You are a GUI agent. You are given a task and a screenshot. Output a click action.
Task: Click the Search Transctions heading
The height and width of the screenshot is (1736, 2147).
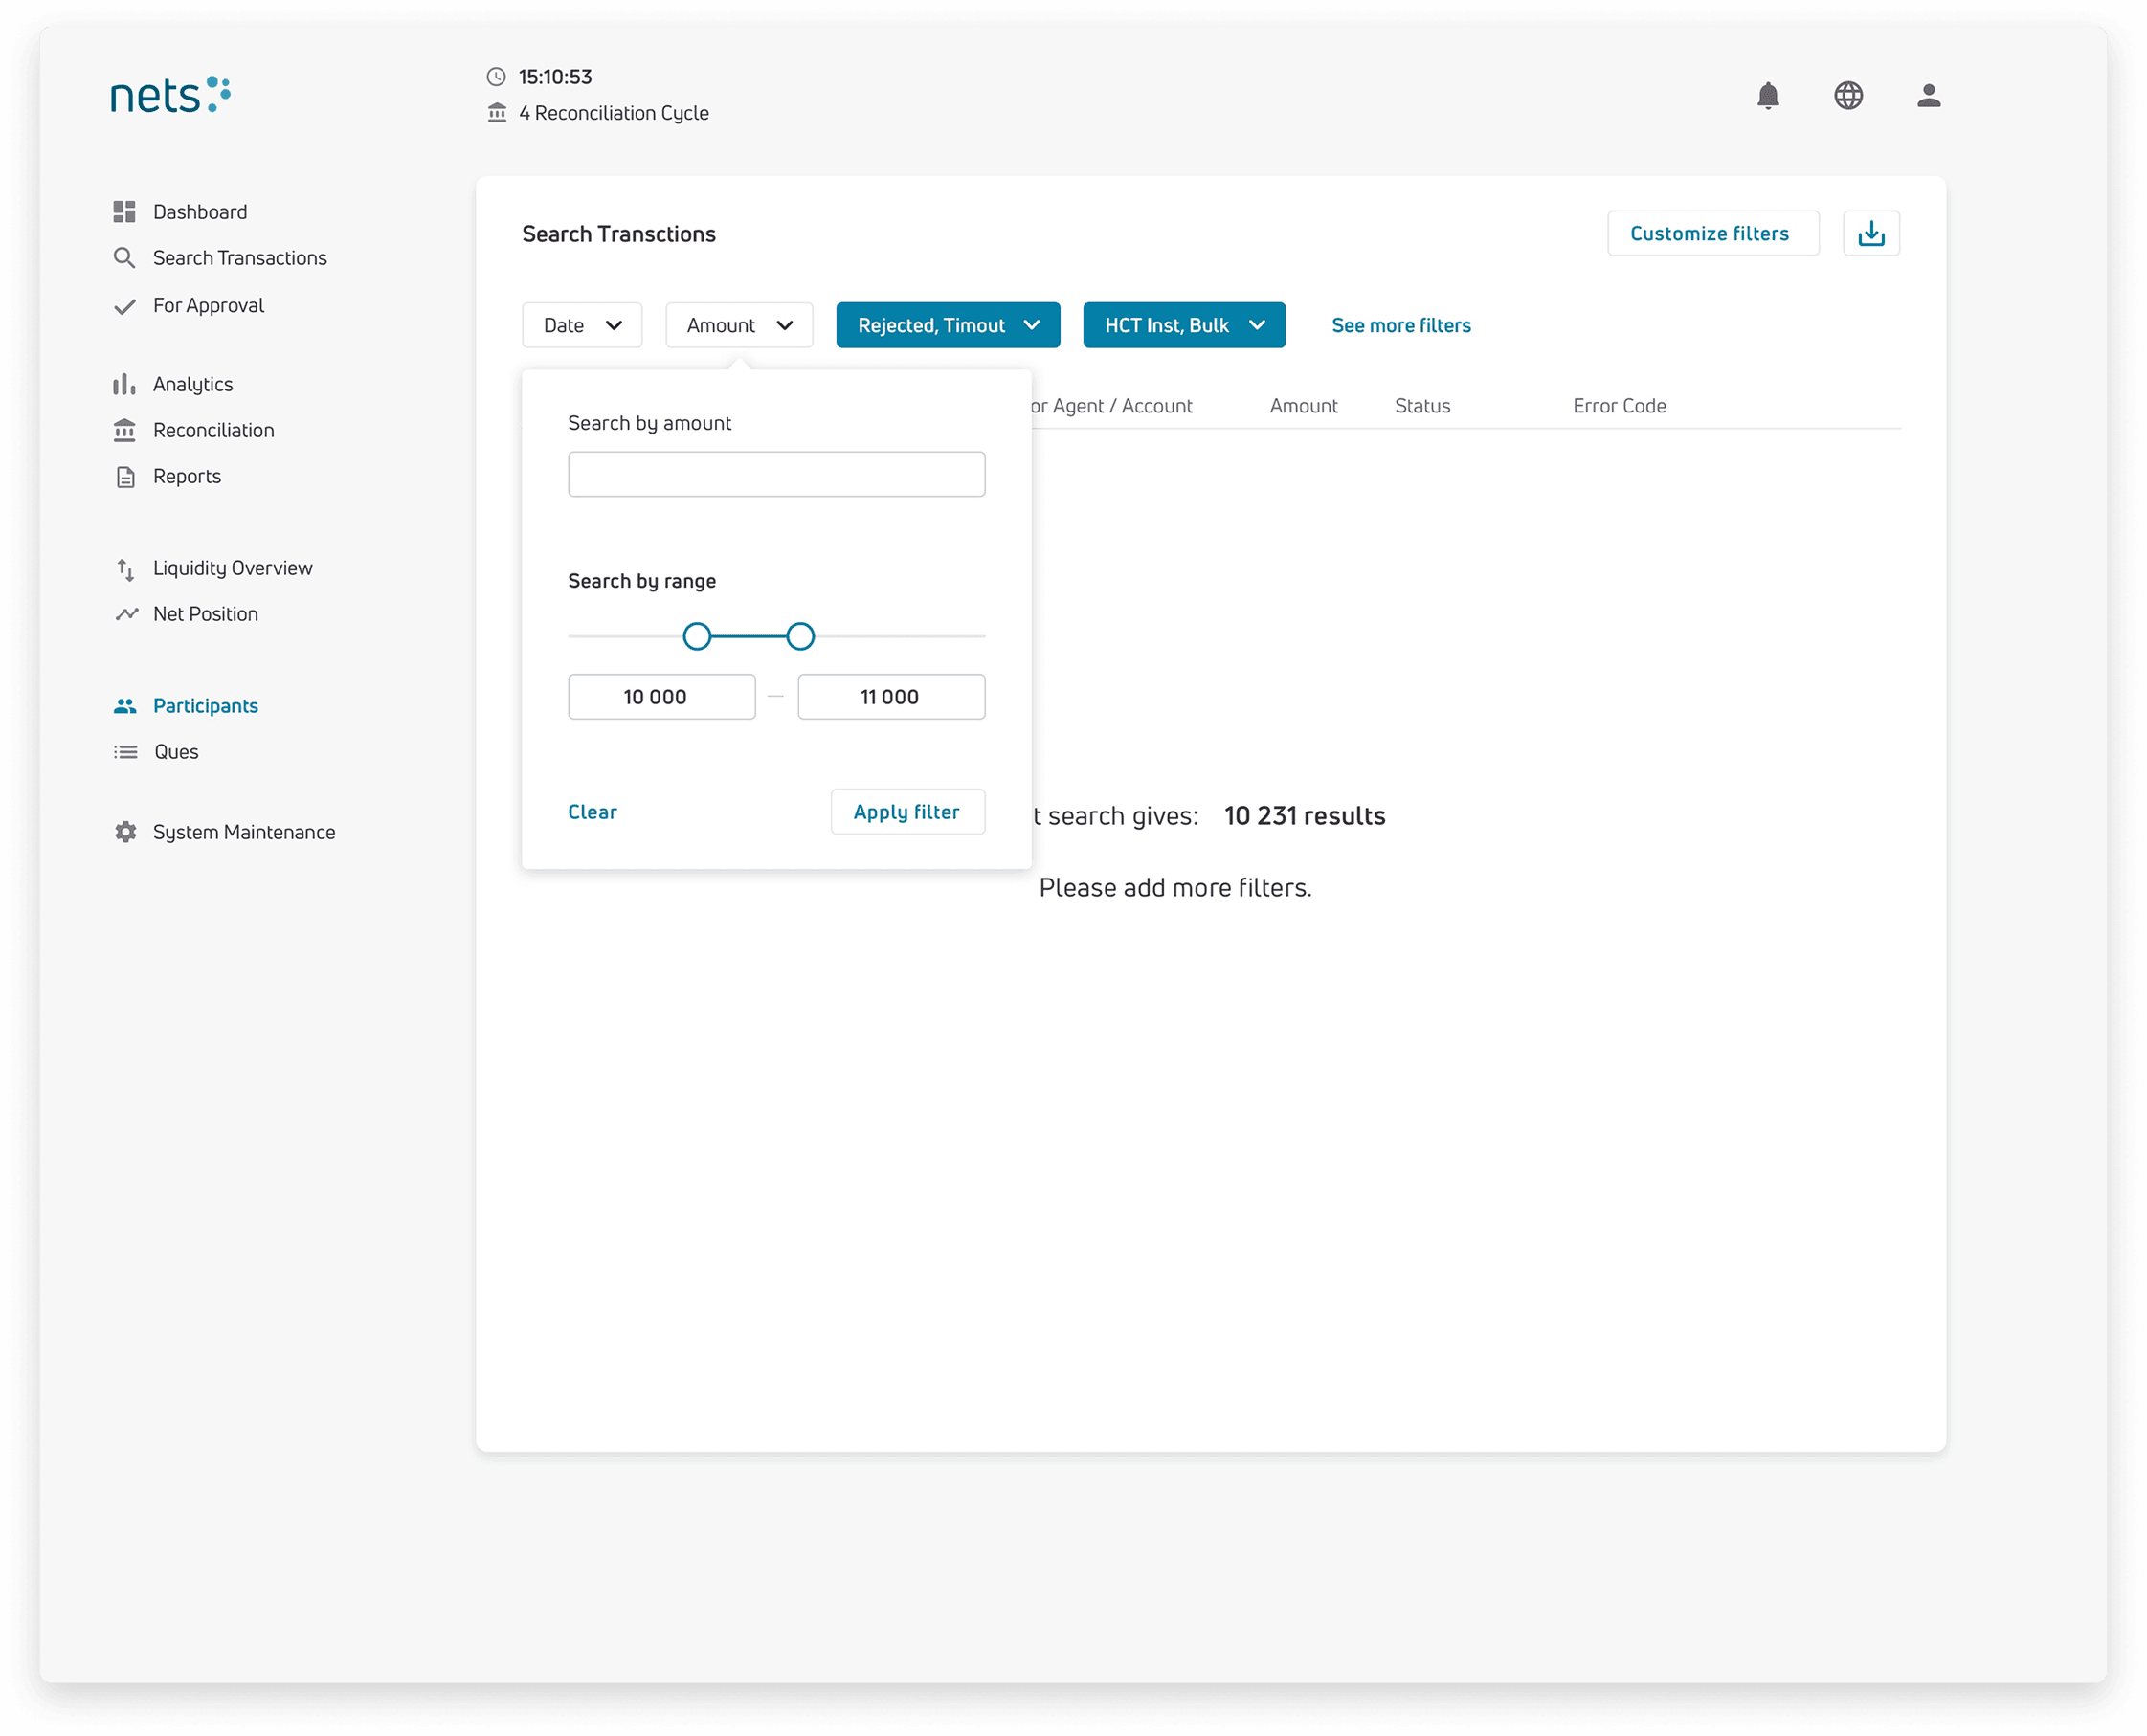[619, 234]
